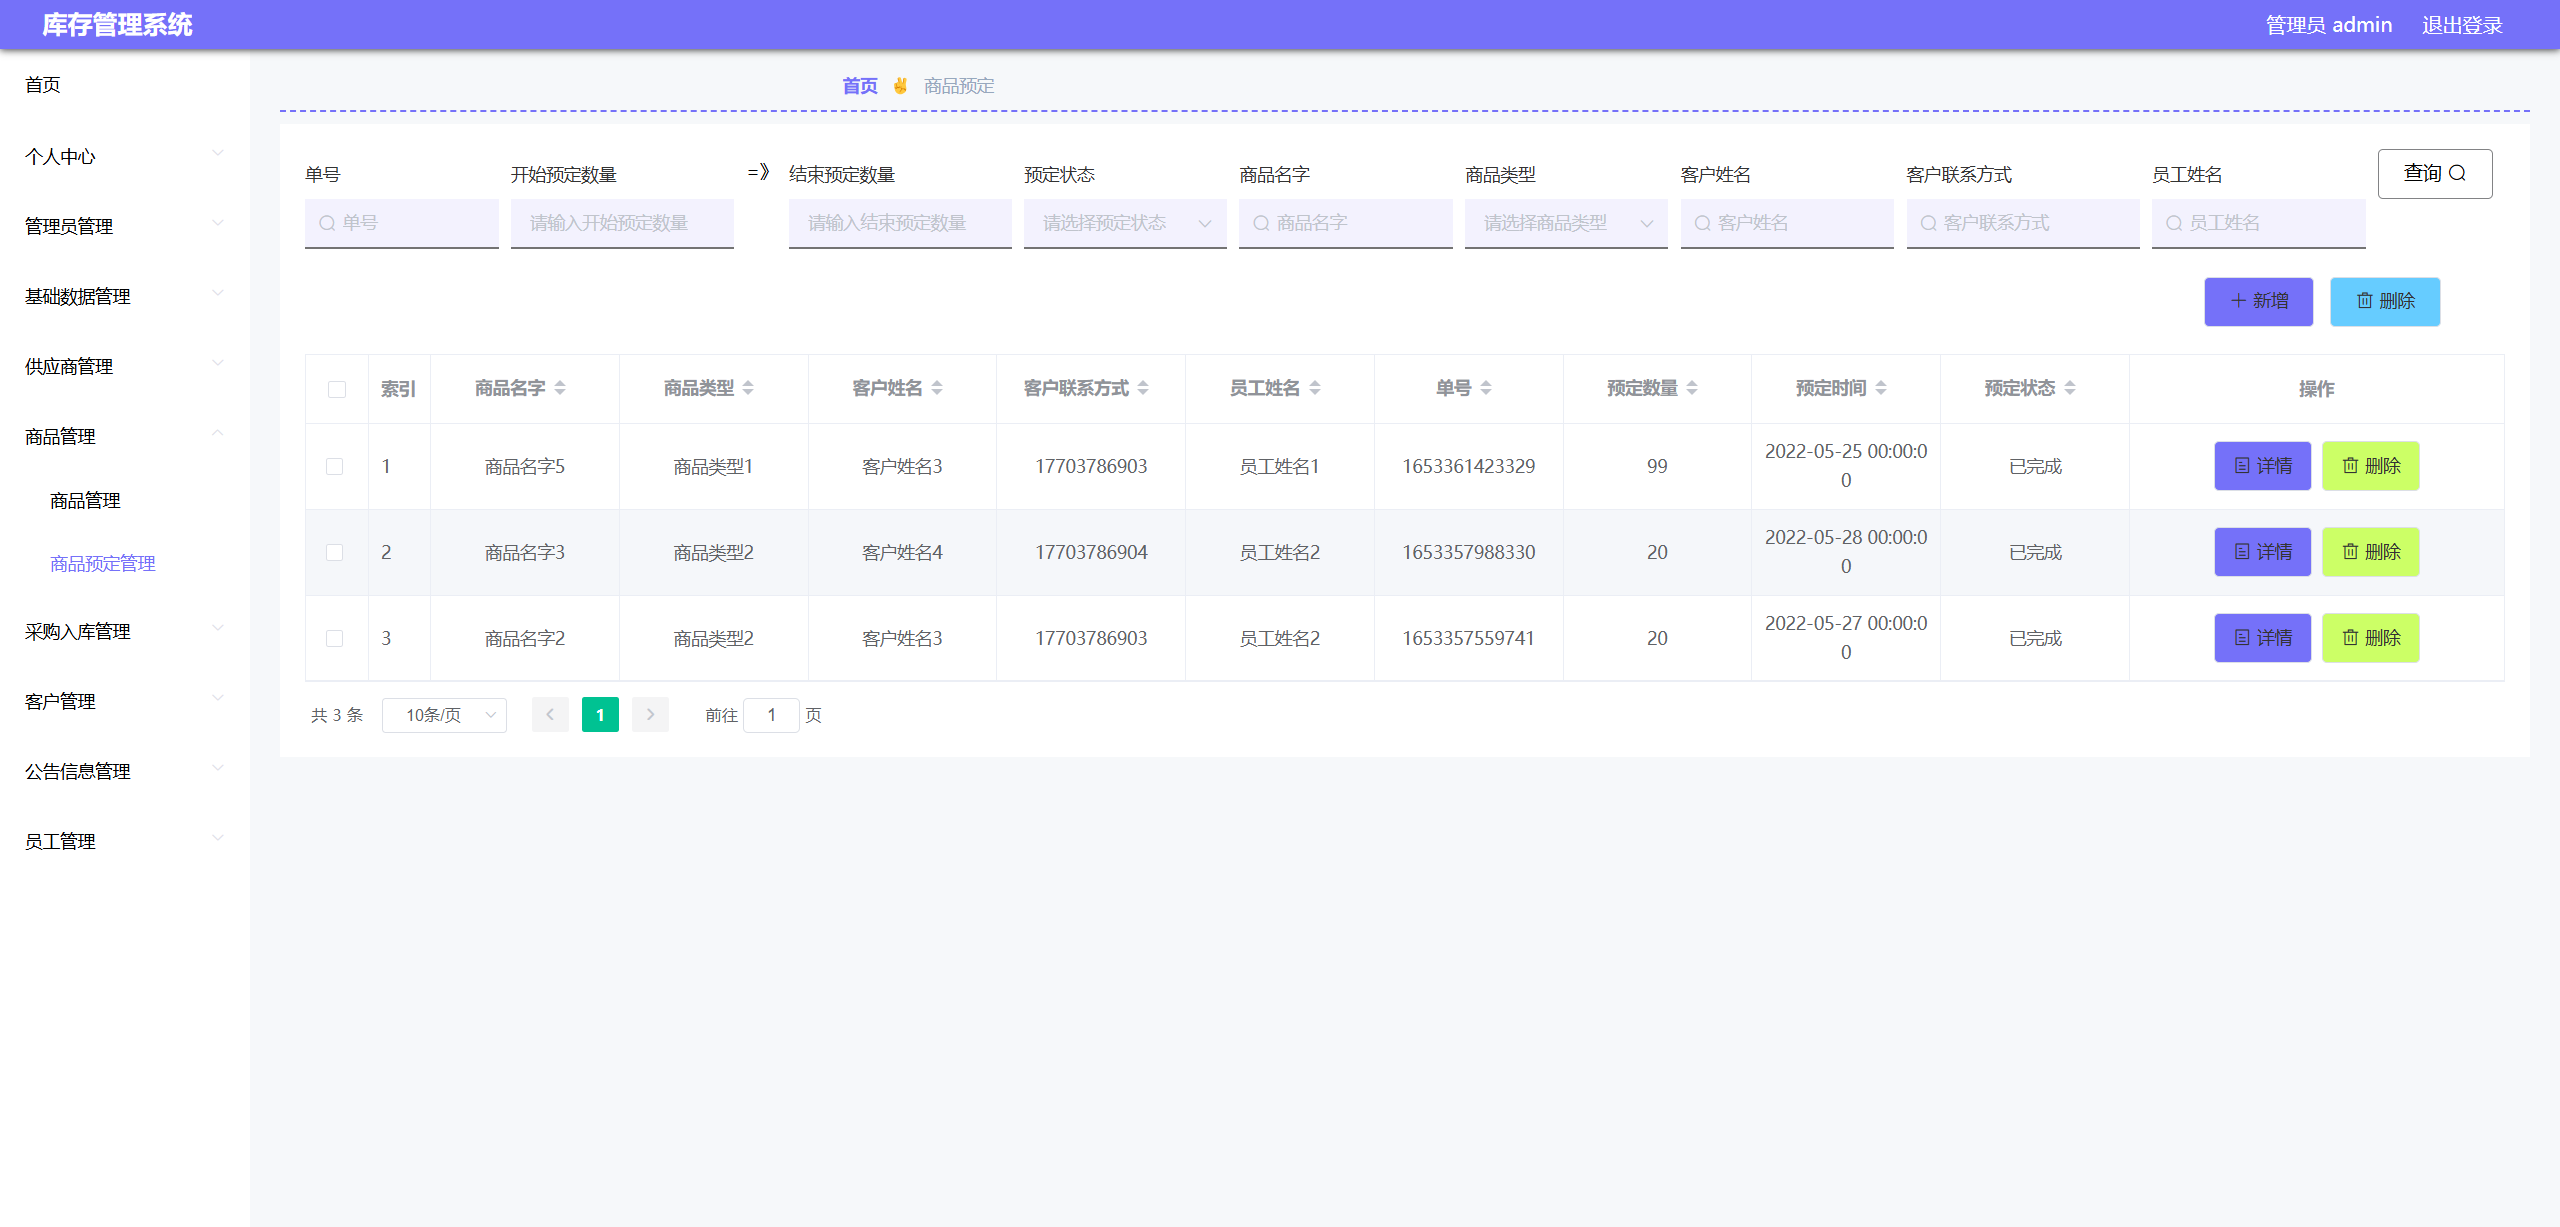
Task: Click the blue 新增 button
Action: [2258, 301]
